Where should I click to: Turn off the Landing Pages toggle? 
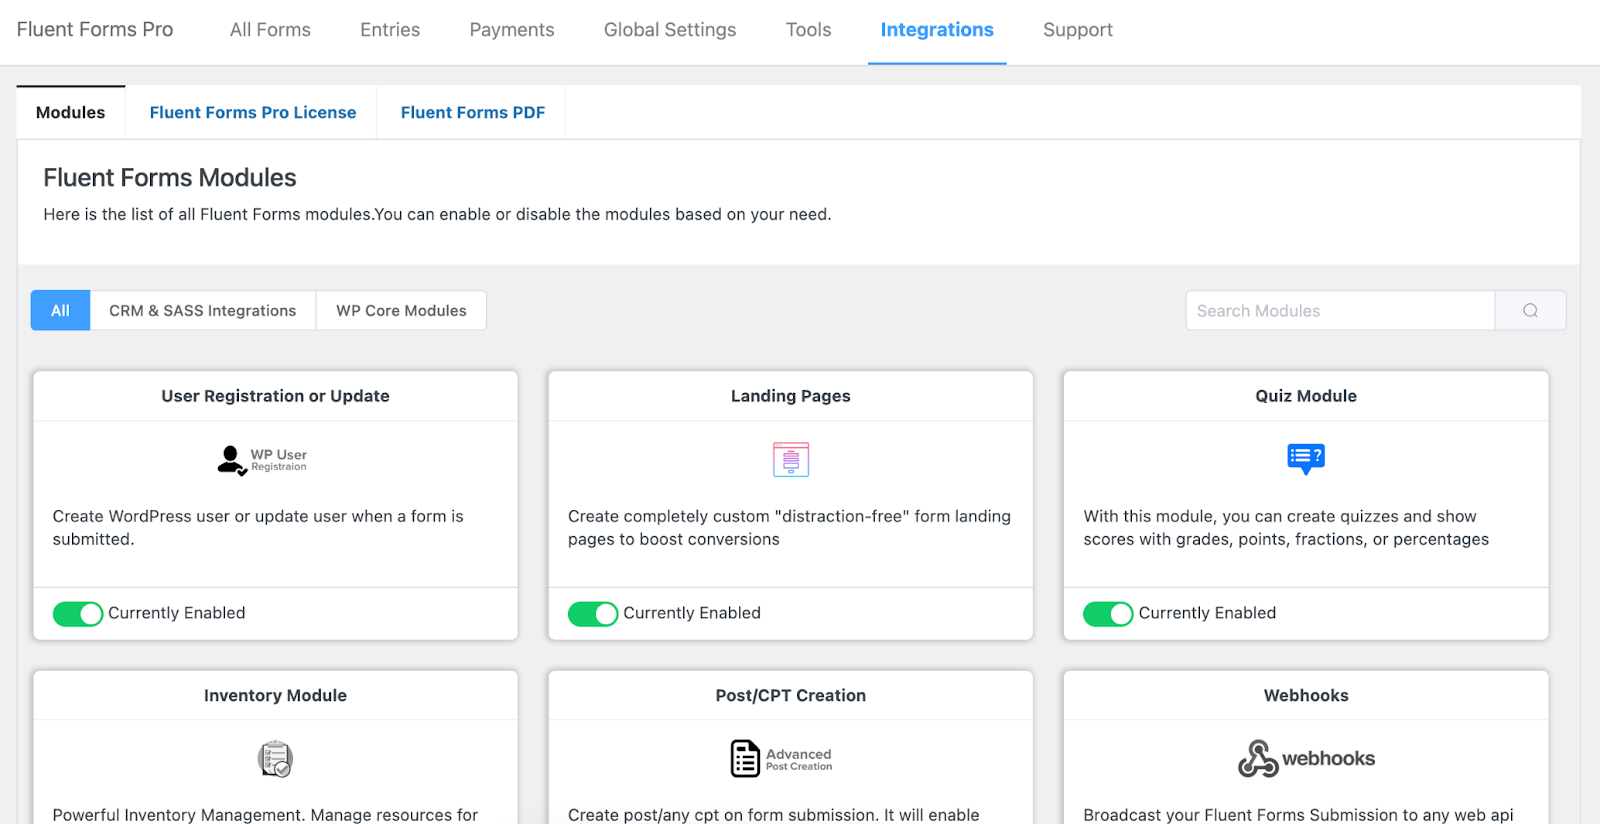coord(593,613)
